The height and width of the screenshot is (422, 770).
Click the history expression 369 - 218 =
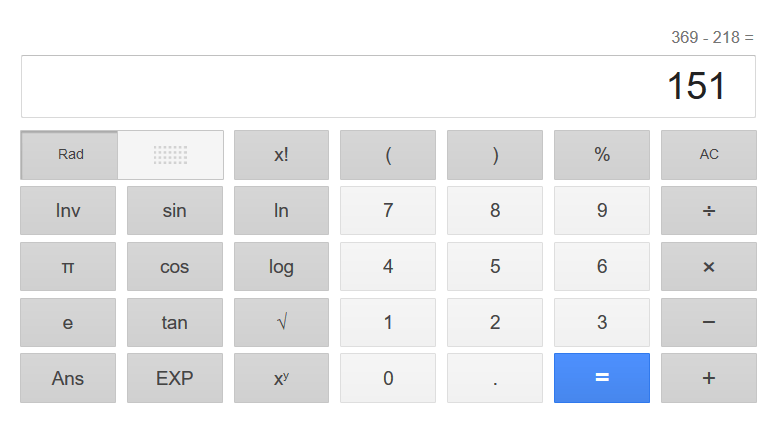712,38
